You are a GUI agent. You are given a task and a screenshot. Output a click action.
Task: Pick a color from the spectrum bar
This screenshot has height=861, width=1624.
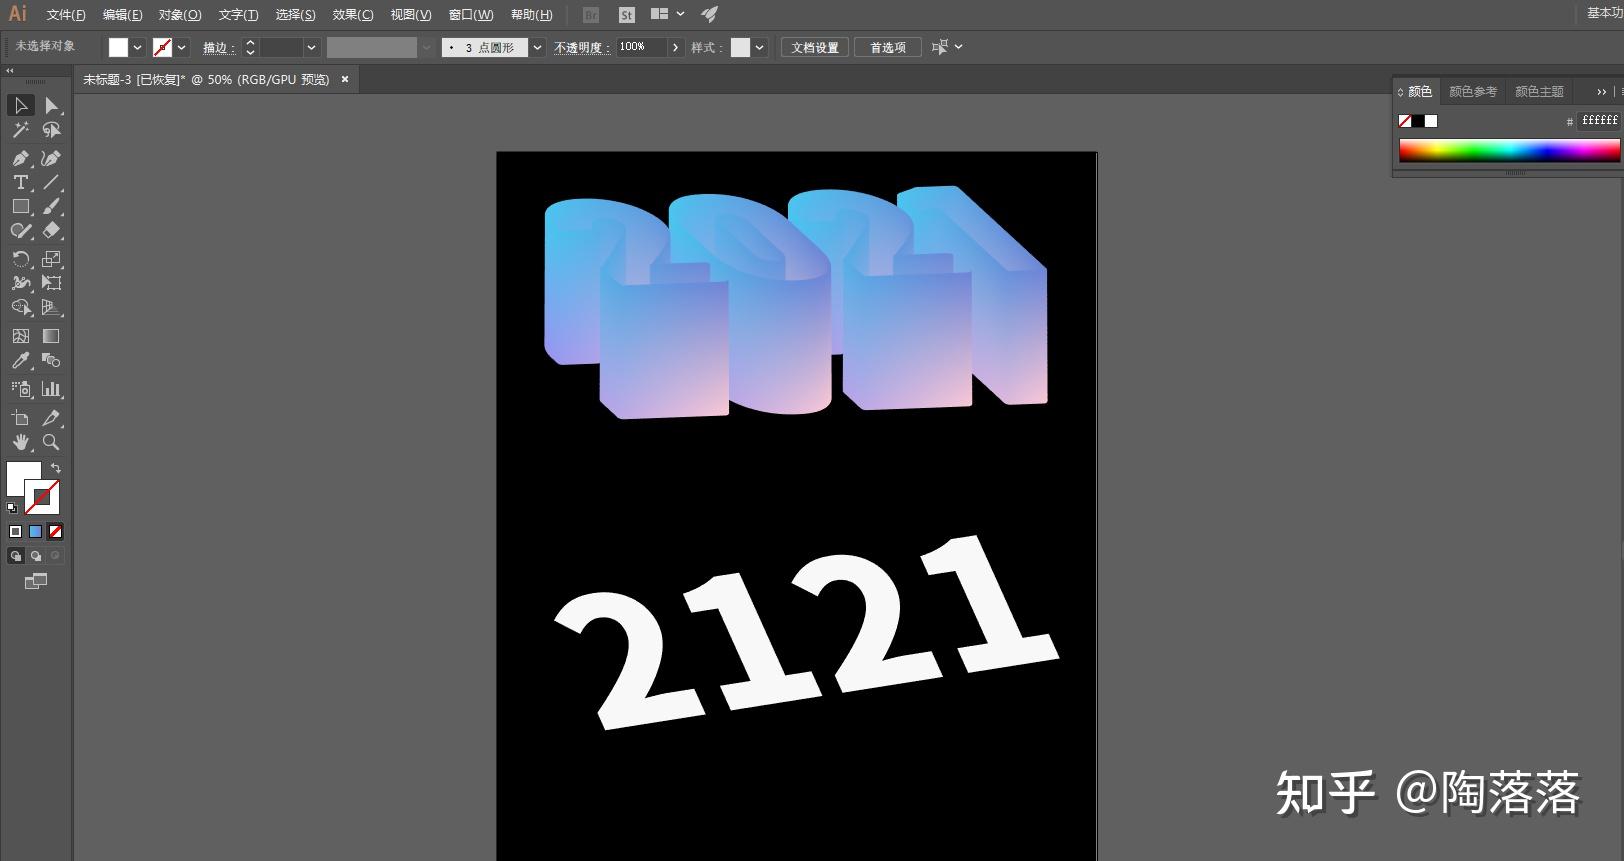(1509, 151)
